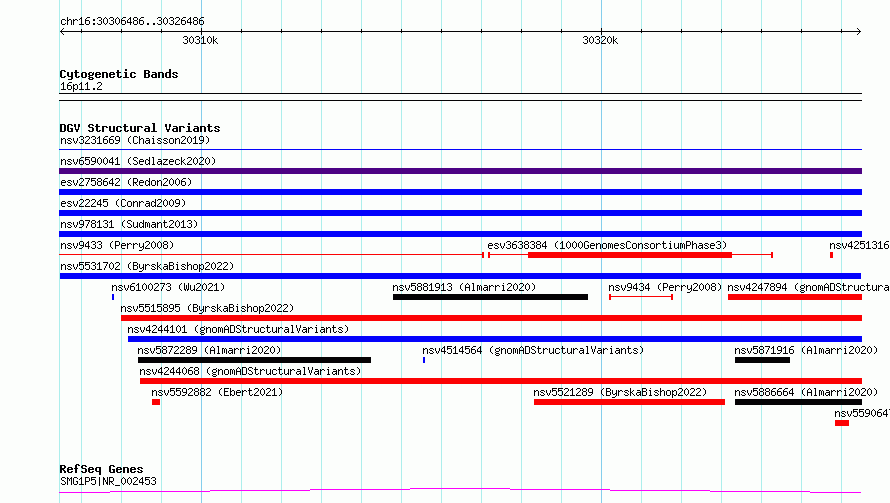Screen dimensions: 890x503
Task: Click the nsv9433 (Perry2008) label
Action: (117, 245)
